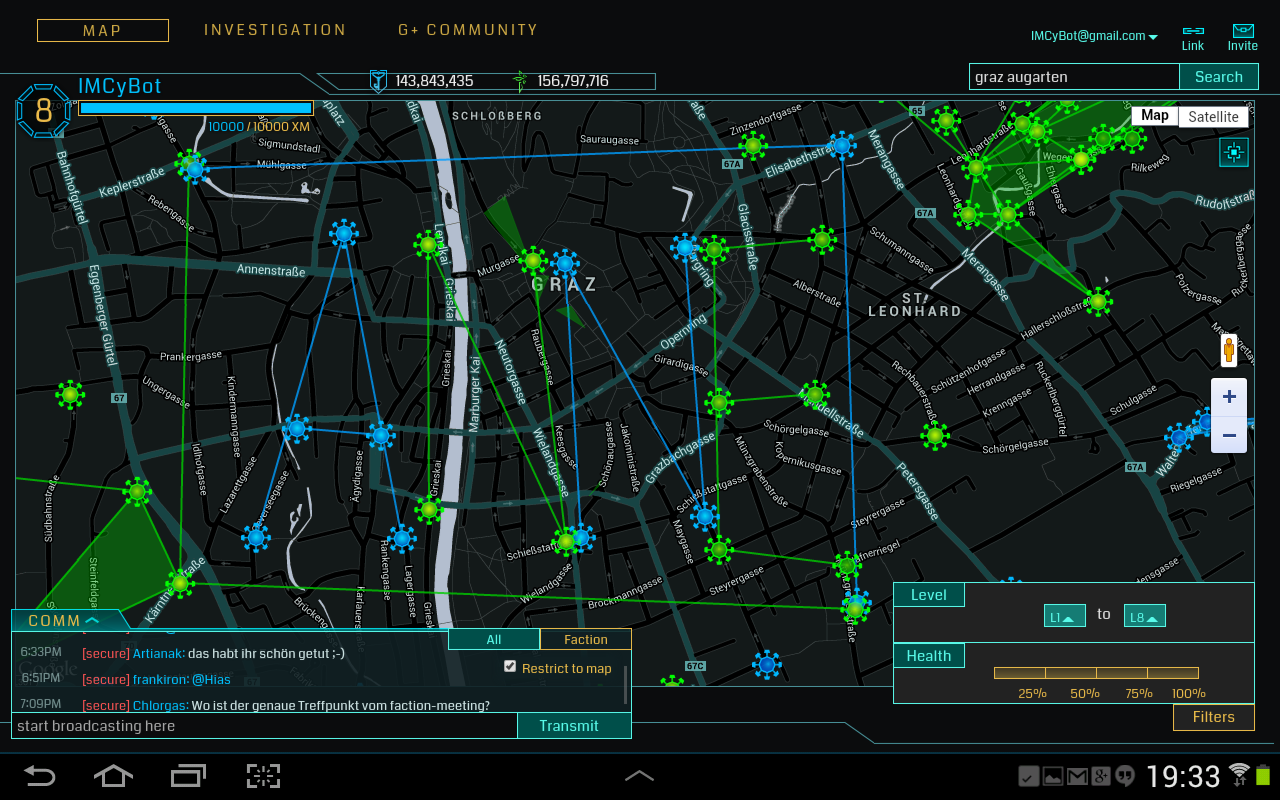Screen dimensions: 1280x800
Task: Zoom in with the plus button
Action: pyautogui.click(x=1229, y=397)
